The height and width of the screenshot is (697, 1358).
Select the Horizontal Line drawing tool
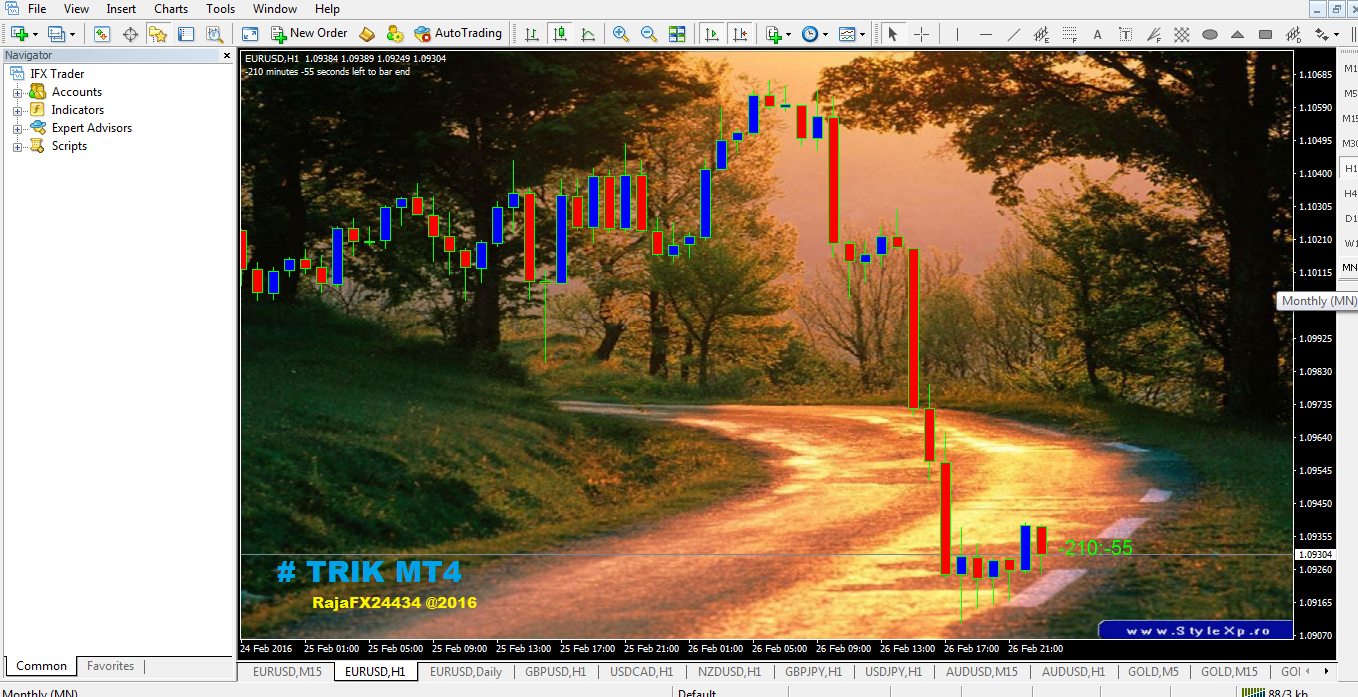click(x=984, y=33)
